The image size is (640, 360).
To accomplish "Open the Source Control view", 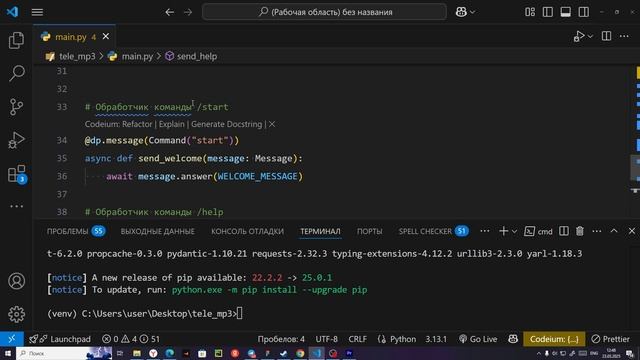I will coord(16,107).
